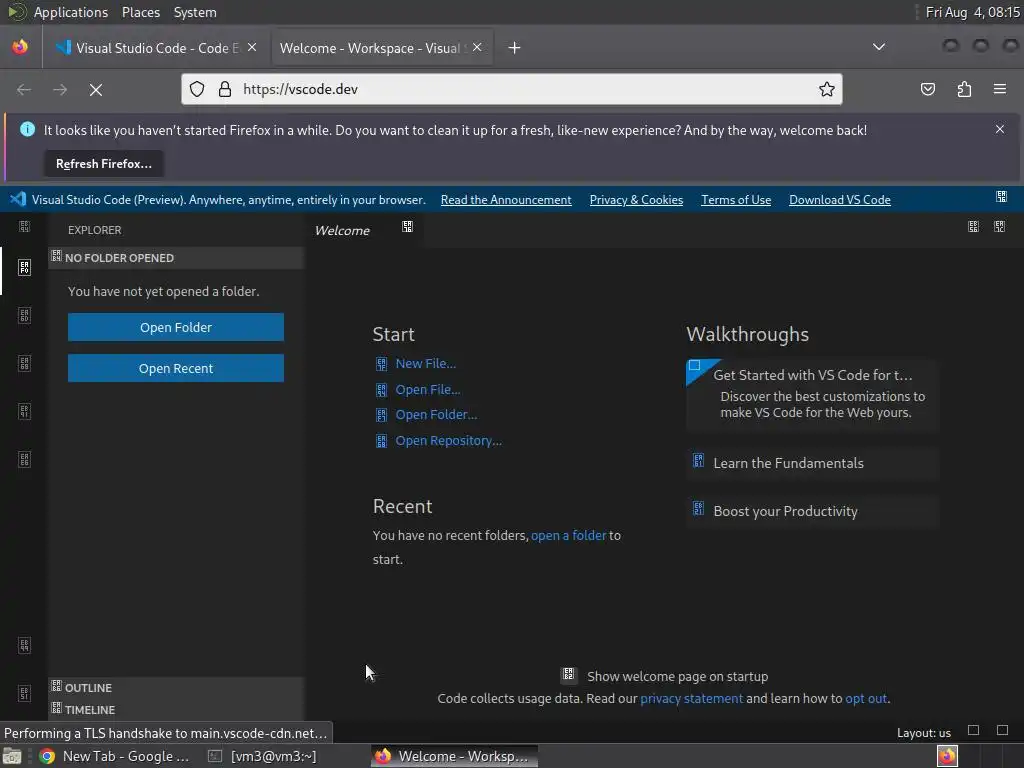Open the Read the Announcement link
The image size is (1024, 768).
point(506,200)
